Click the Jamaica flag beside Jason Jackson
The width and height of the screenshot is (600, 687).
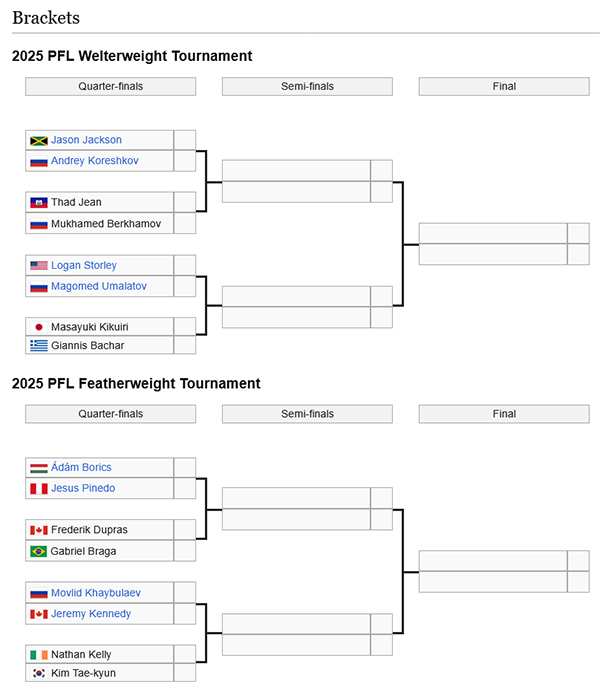pyautogui.click(x=39, y=141)
